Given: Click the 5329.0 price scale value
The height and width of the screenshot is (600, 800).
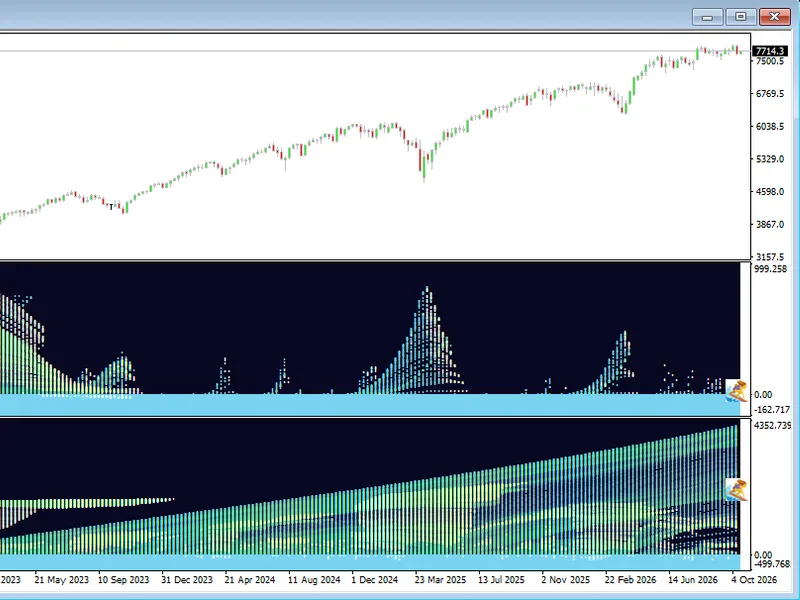Looking at the screenshot, I should tap(769, 159).
